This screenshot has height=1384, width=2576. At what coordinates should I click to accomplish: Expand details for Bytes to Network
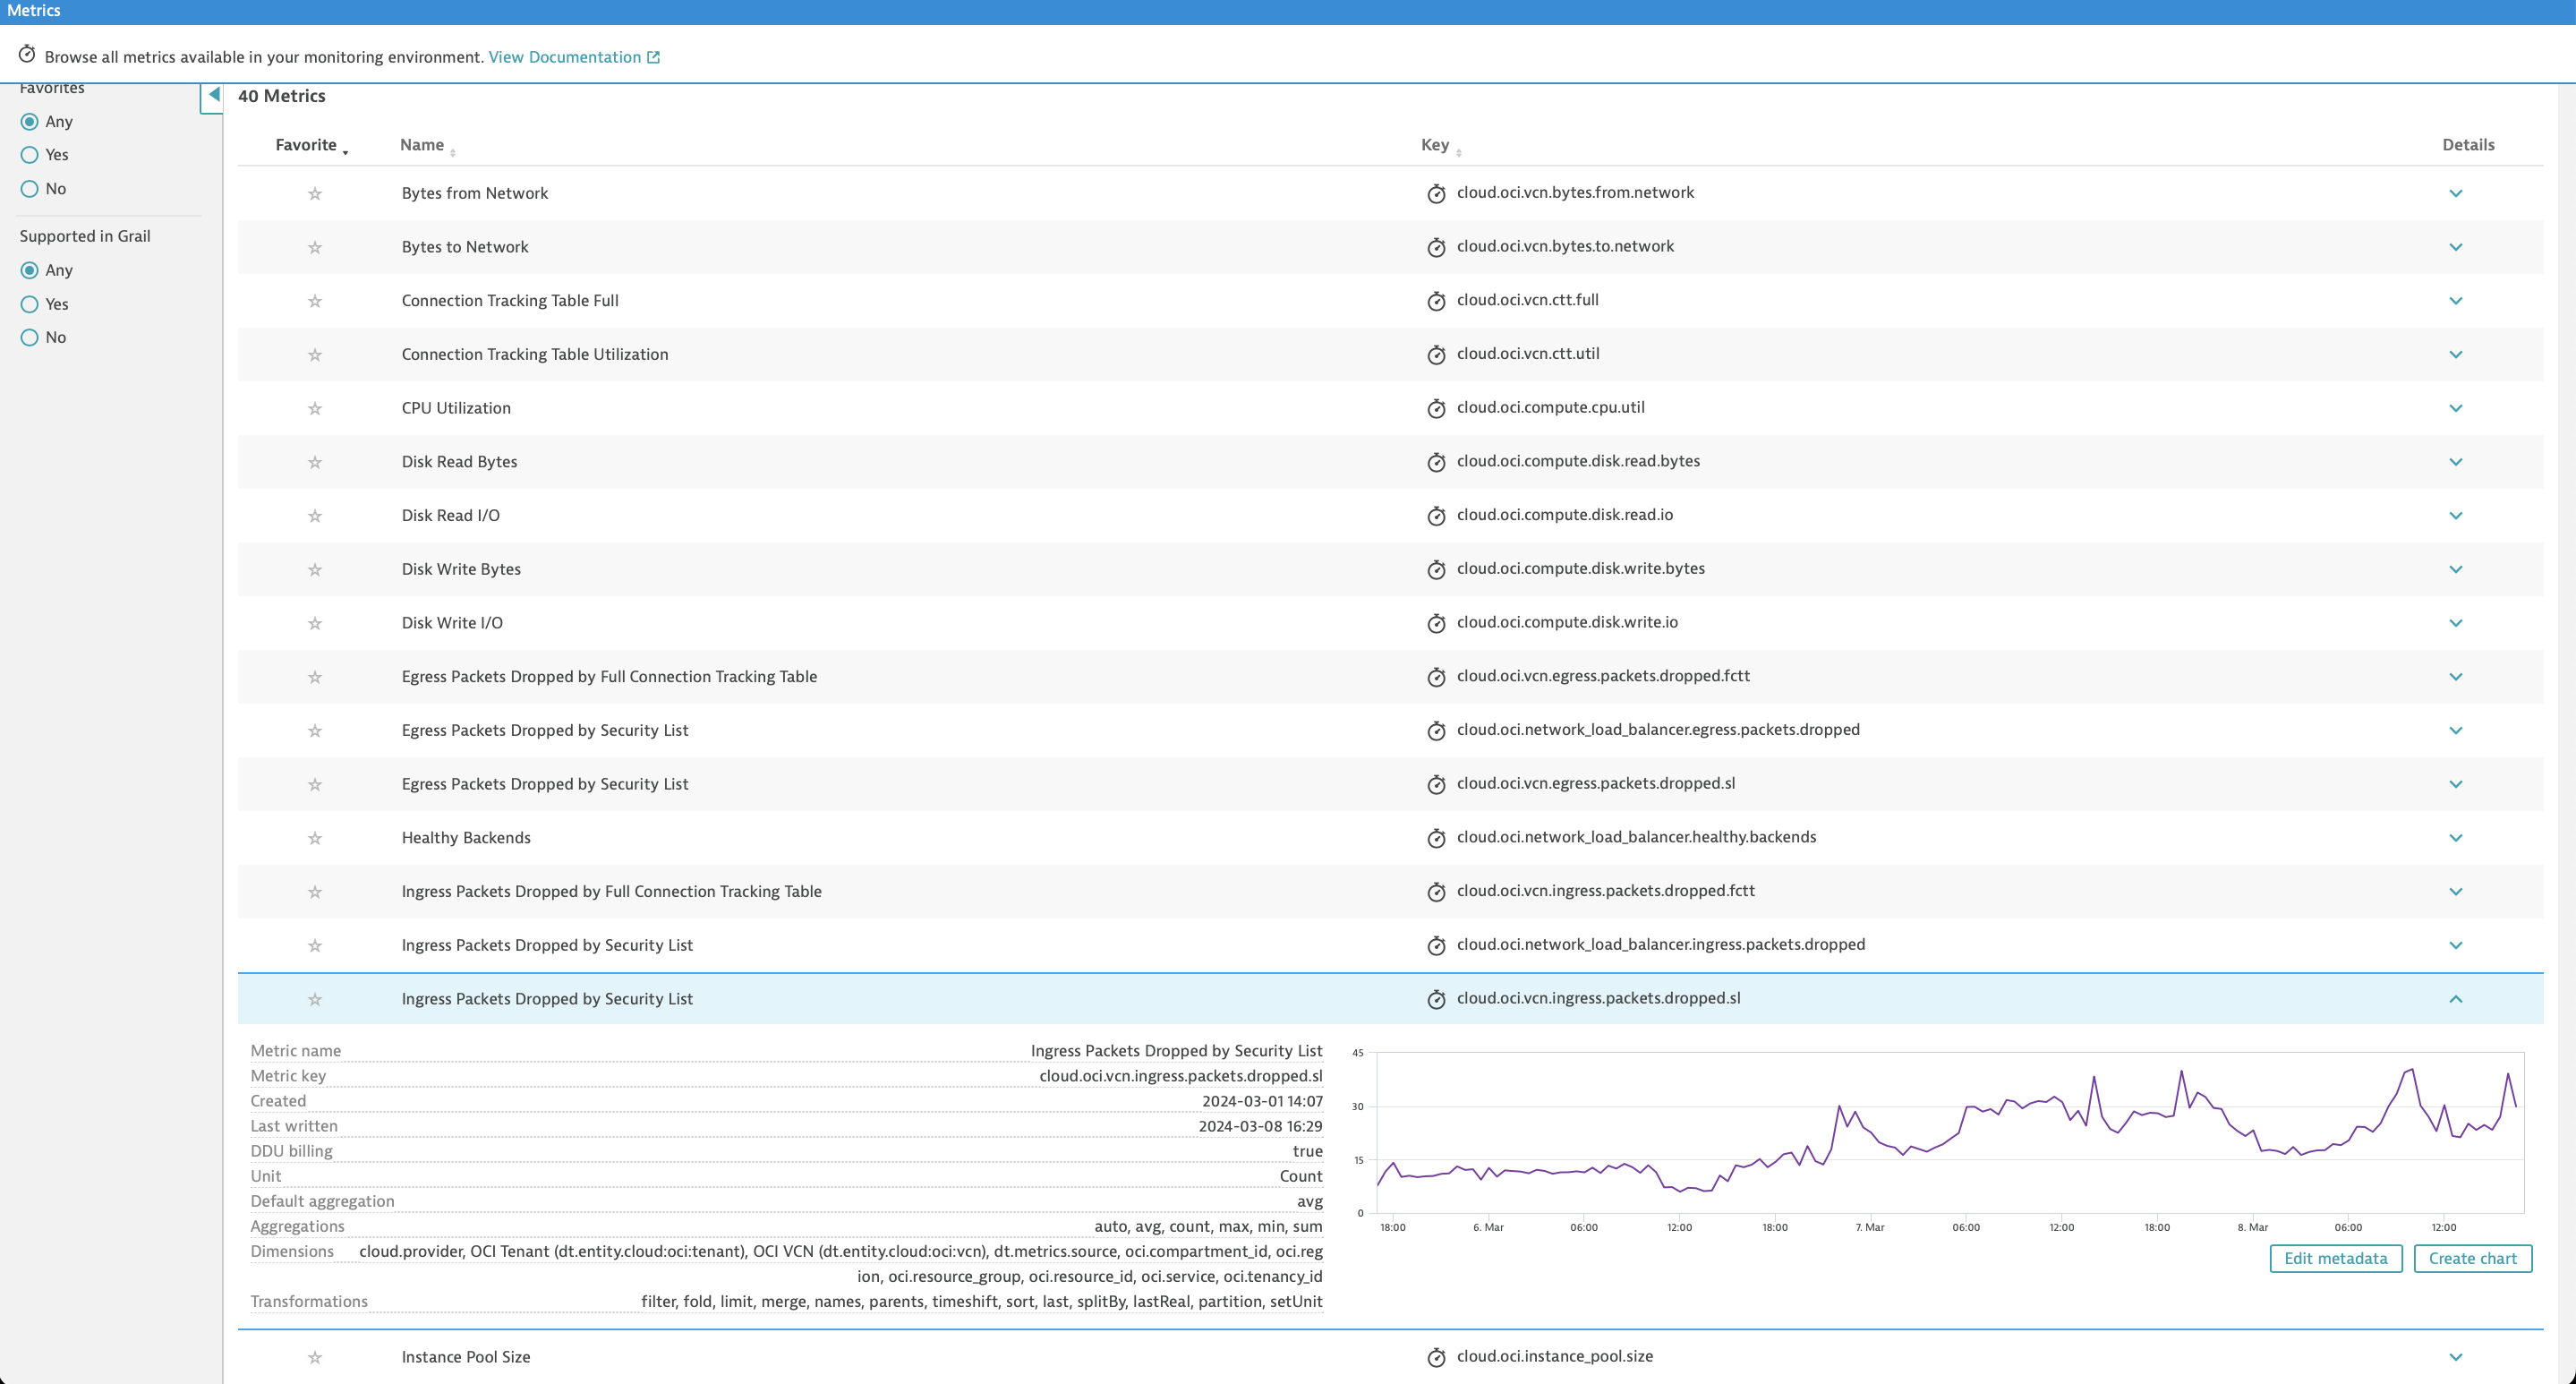(2456, 247)
